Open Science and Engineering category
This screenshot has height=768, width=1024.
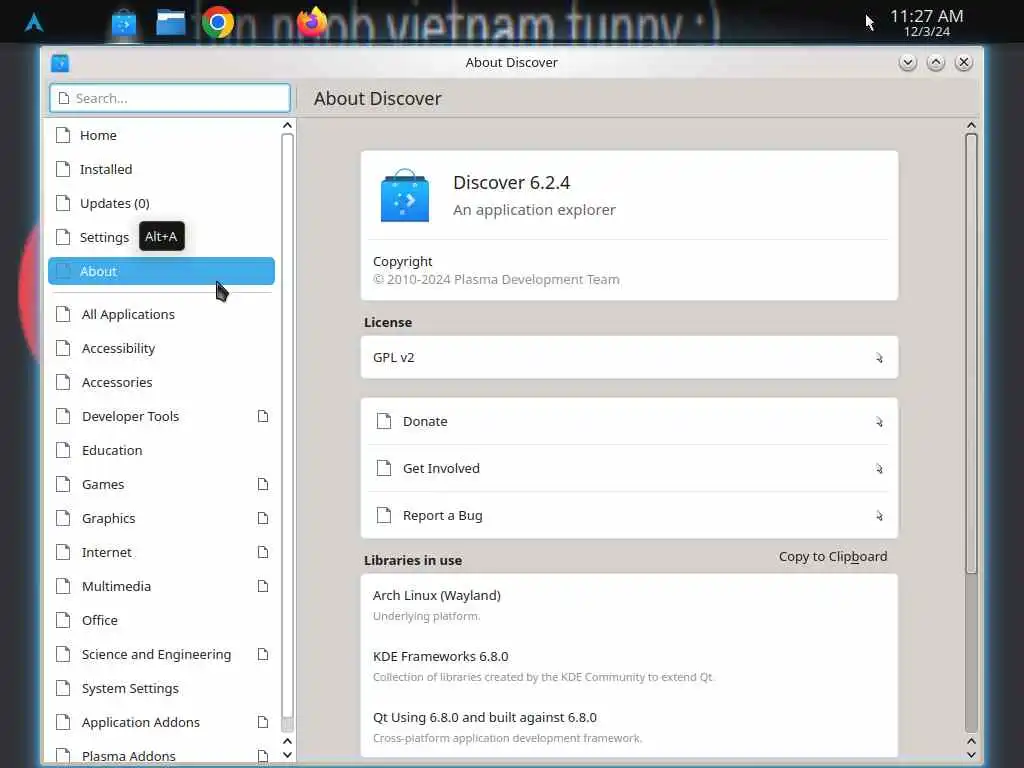coord(161,654)
